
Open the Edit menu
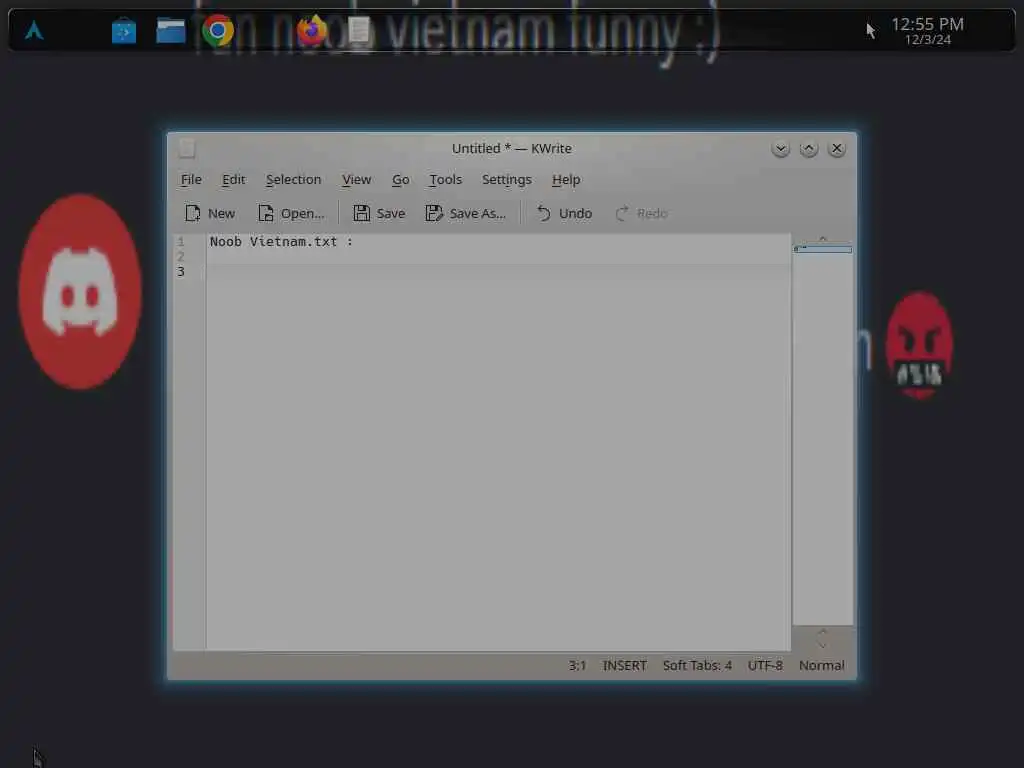pyautogui.click(x=233, y=179)
